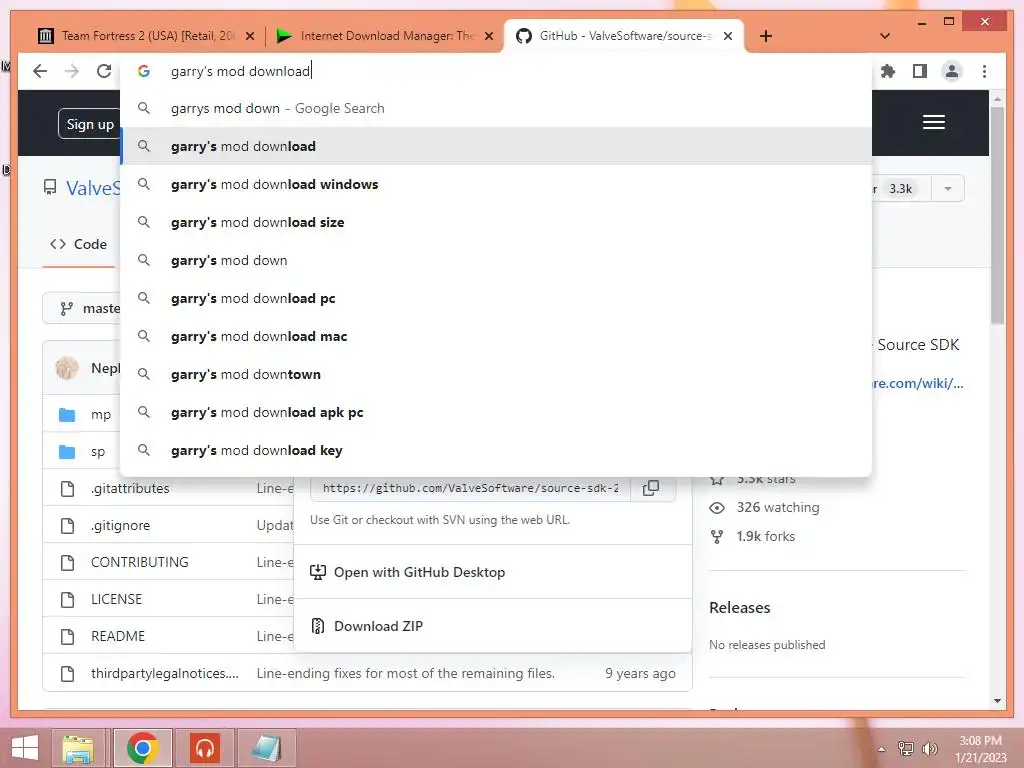Choose suggestion "garry's mod download size"
Image resolution: width=1024 pixels, height=768 pixels.
click(496, 222)
